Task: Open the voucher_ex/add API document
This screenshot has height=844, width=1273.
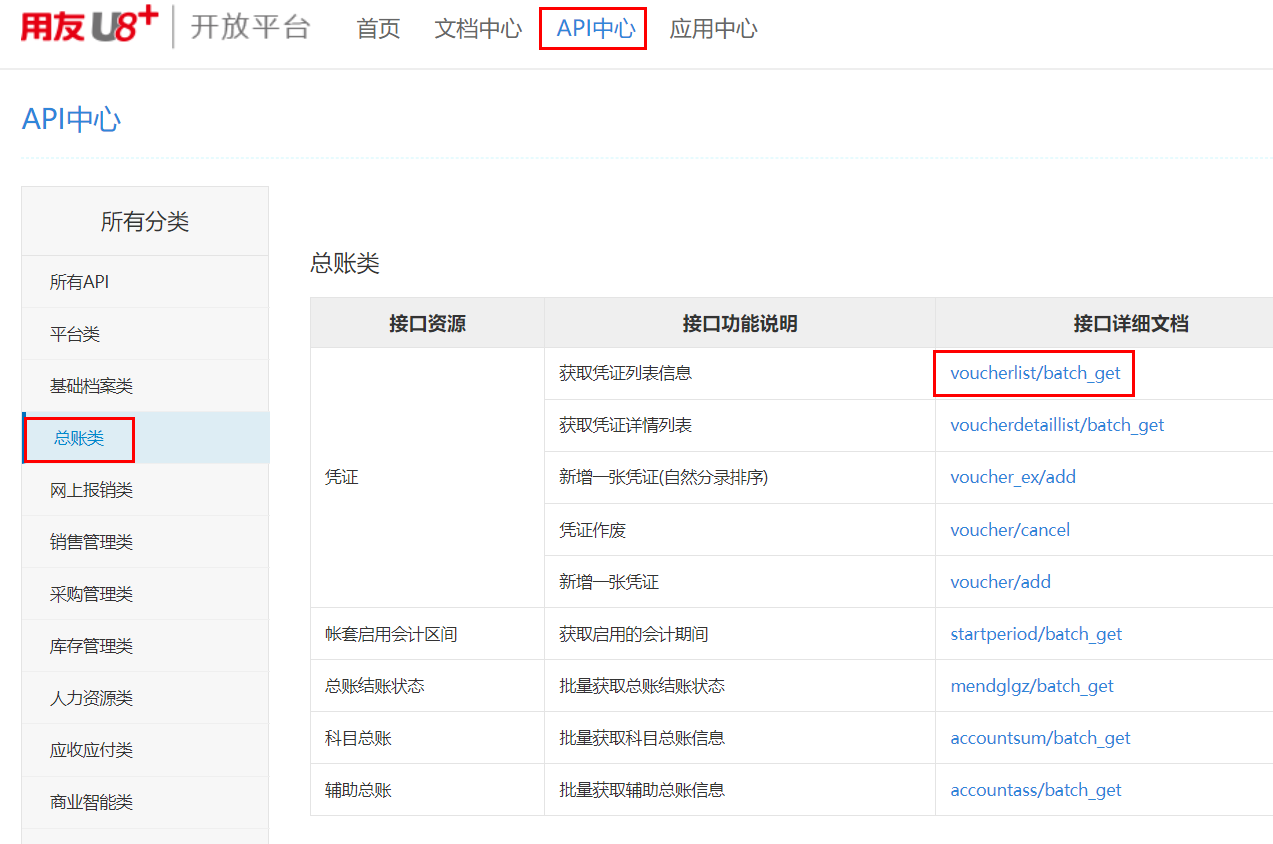Action: click(1013, 477)
